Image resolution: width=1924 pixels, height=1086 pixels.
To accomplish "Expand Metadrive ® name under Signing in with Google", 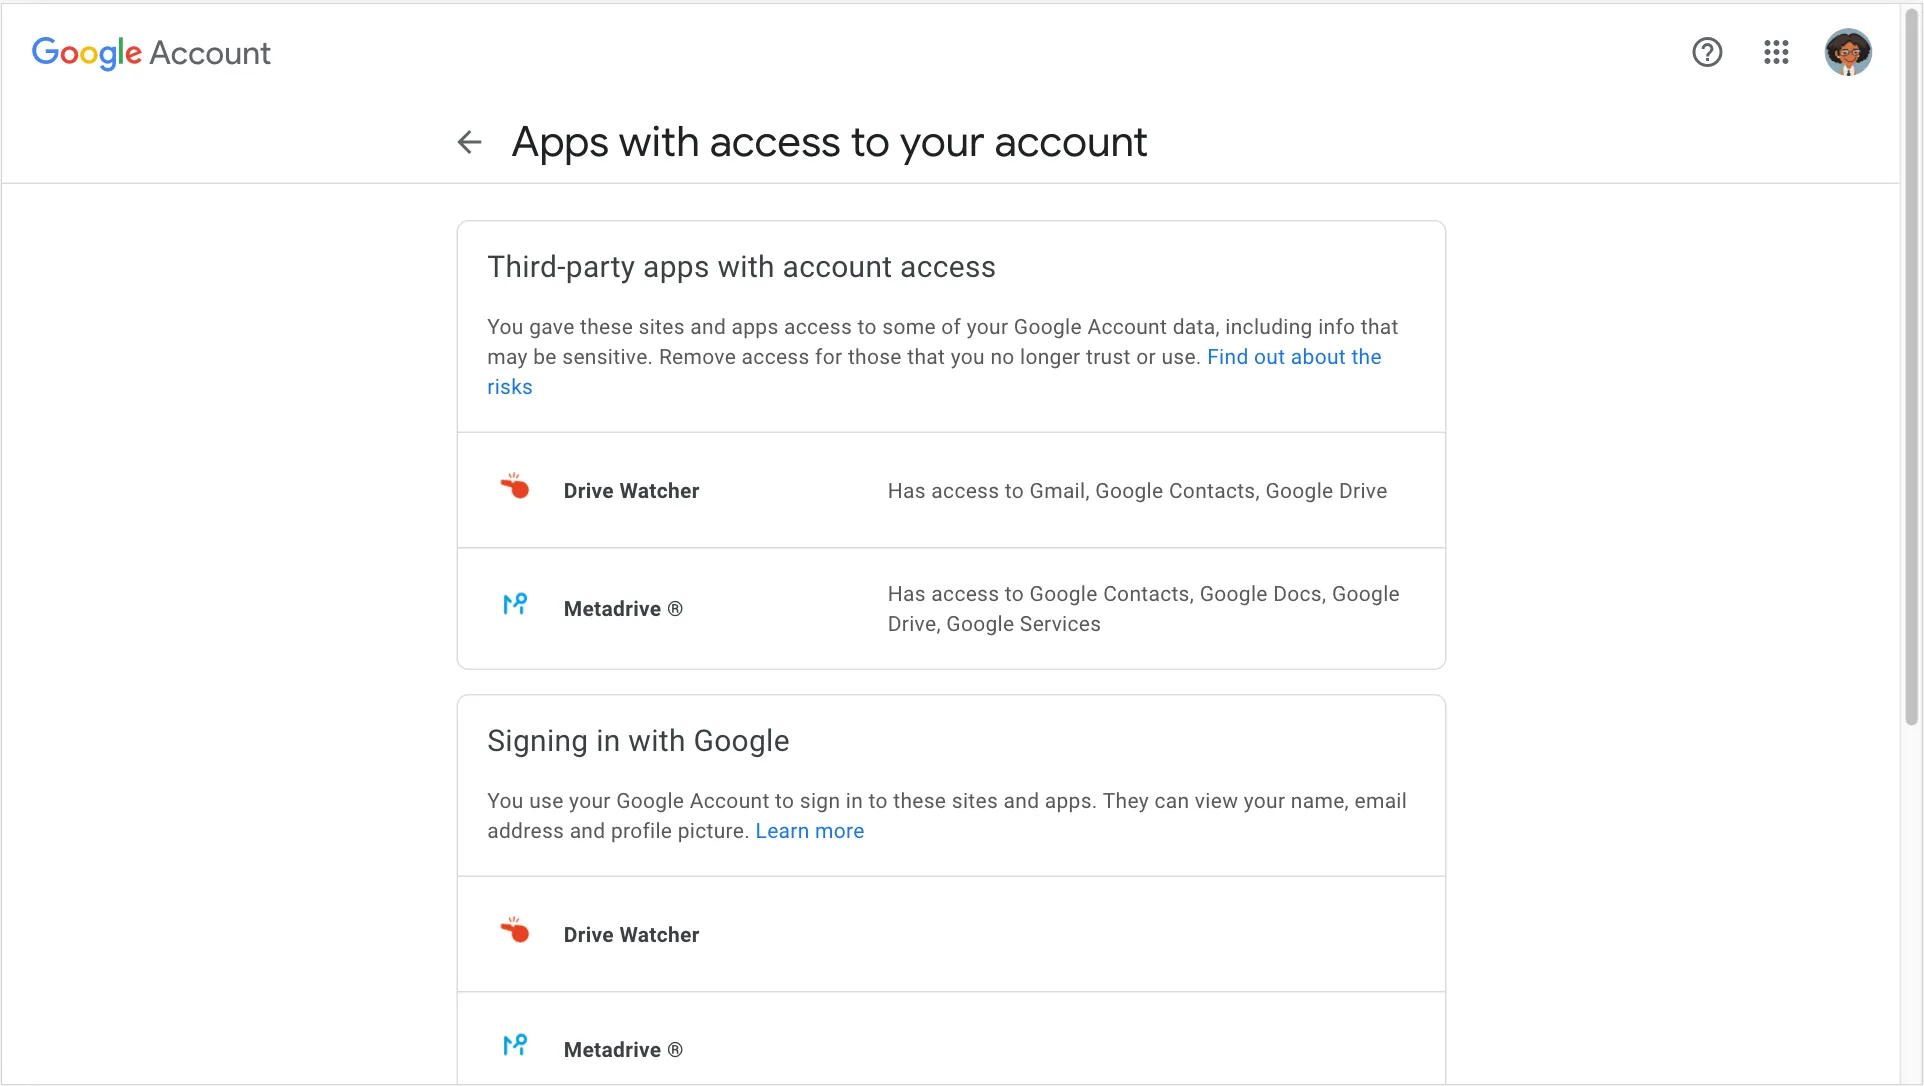I will (623, 1050).
